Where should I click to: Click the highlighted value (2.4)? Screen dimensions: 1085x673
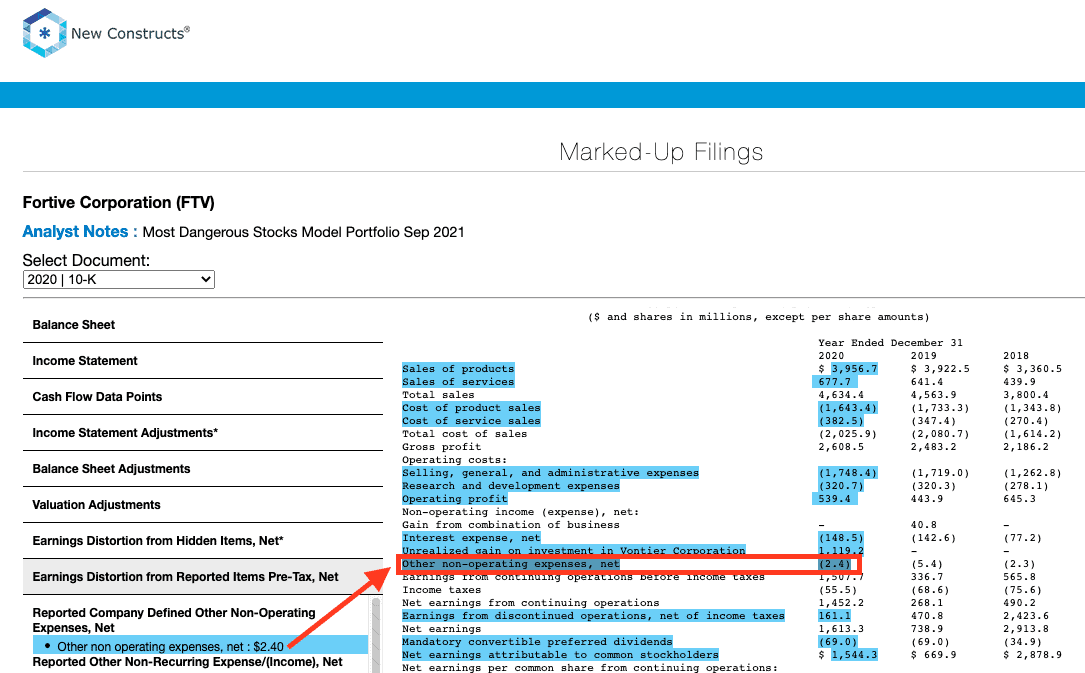pos(835,564)
